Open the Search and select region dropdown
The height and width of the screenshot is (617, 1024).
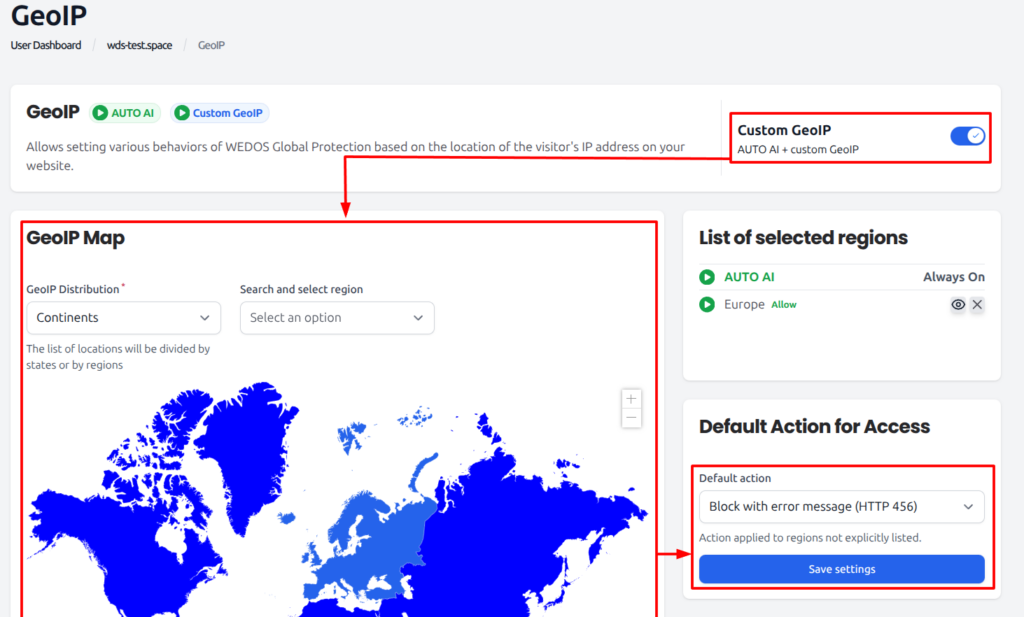[x=337, y=317]
